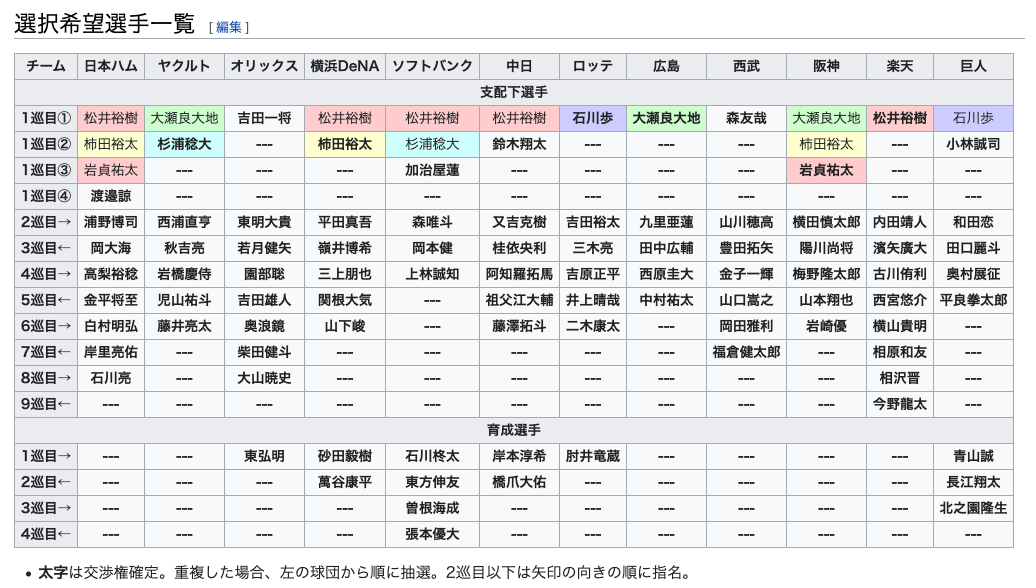This screenshot has width=1036, height=588.
Task: Click the 西浦直亨 cell
Action: pyautogui.click(x=184, y=222)
